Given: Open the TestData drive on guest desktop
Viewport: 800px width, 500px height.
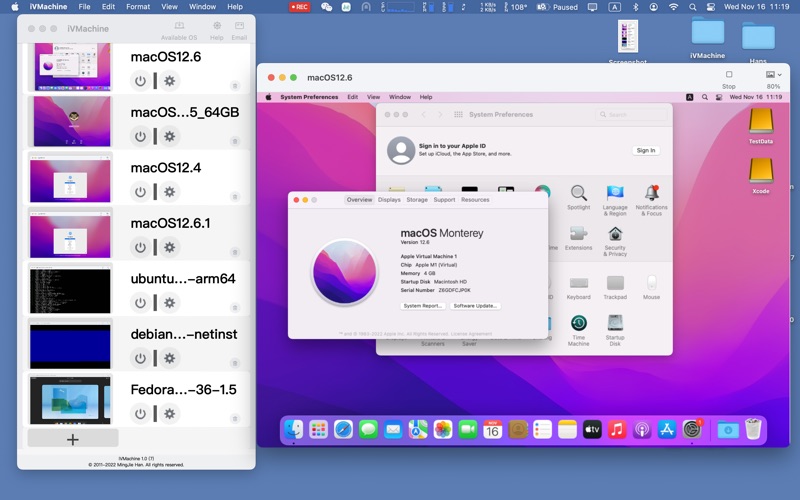Looking at the screenshot, I should coord(761,127).
